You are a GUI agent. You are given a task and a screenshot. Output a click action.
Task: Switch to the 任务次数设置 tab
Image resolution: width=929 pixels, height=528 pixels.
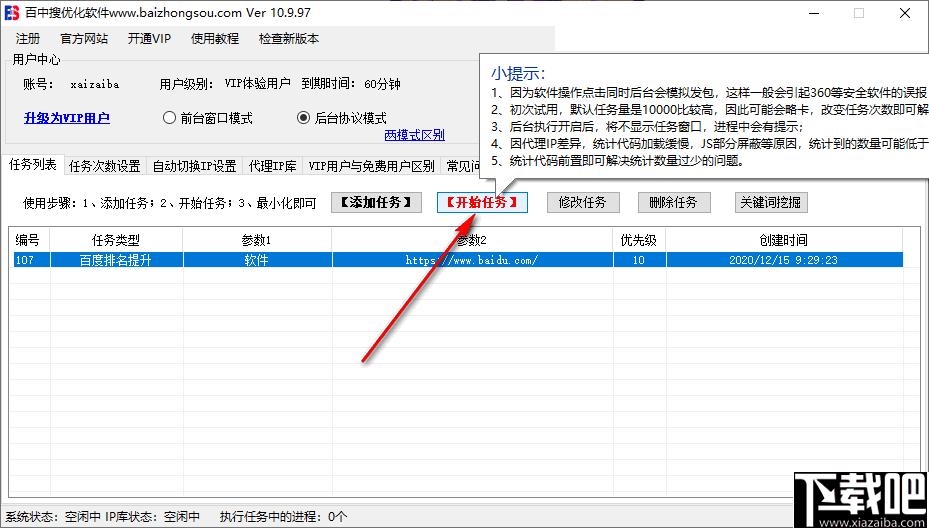coord(105,167)
